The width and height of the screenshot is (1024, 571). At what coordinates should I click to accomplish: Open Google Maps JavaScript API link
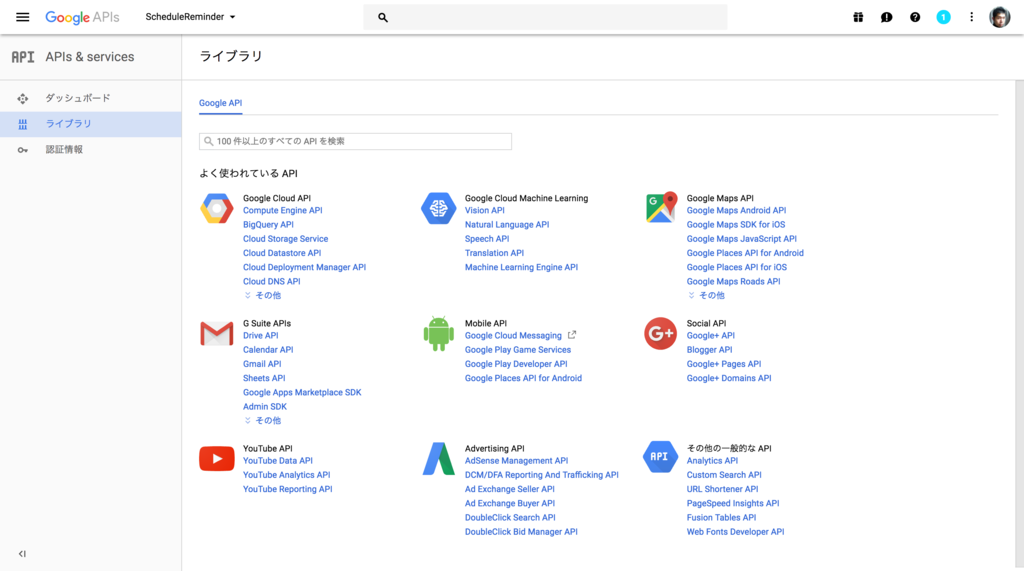(741, 239)
